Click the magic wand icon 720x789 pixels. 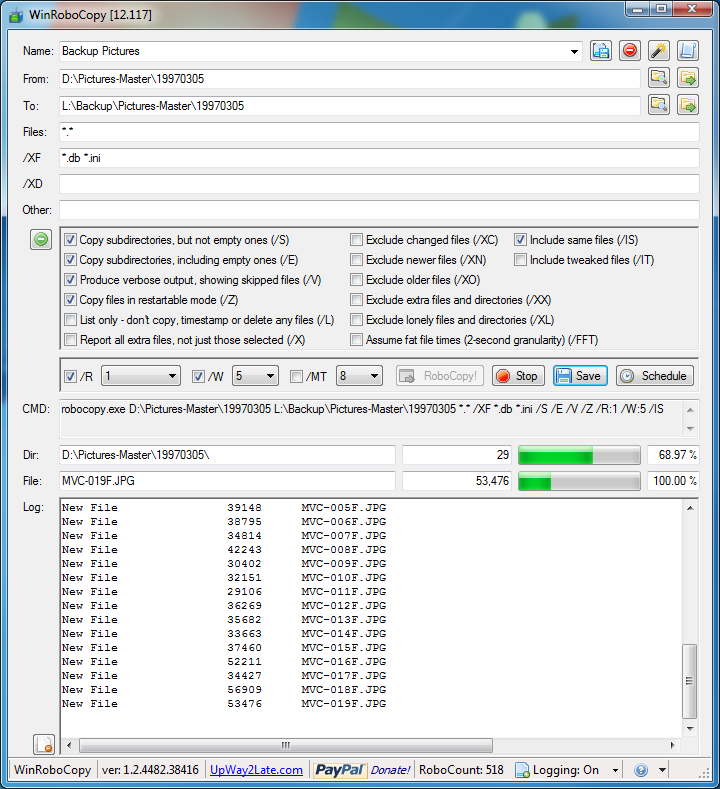(x=659, y=51)
